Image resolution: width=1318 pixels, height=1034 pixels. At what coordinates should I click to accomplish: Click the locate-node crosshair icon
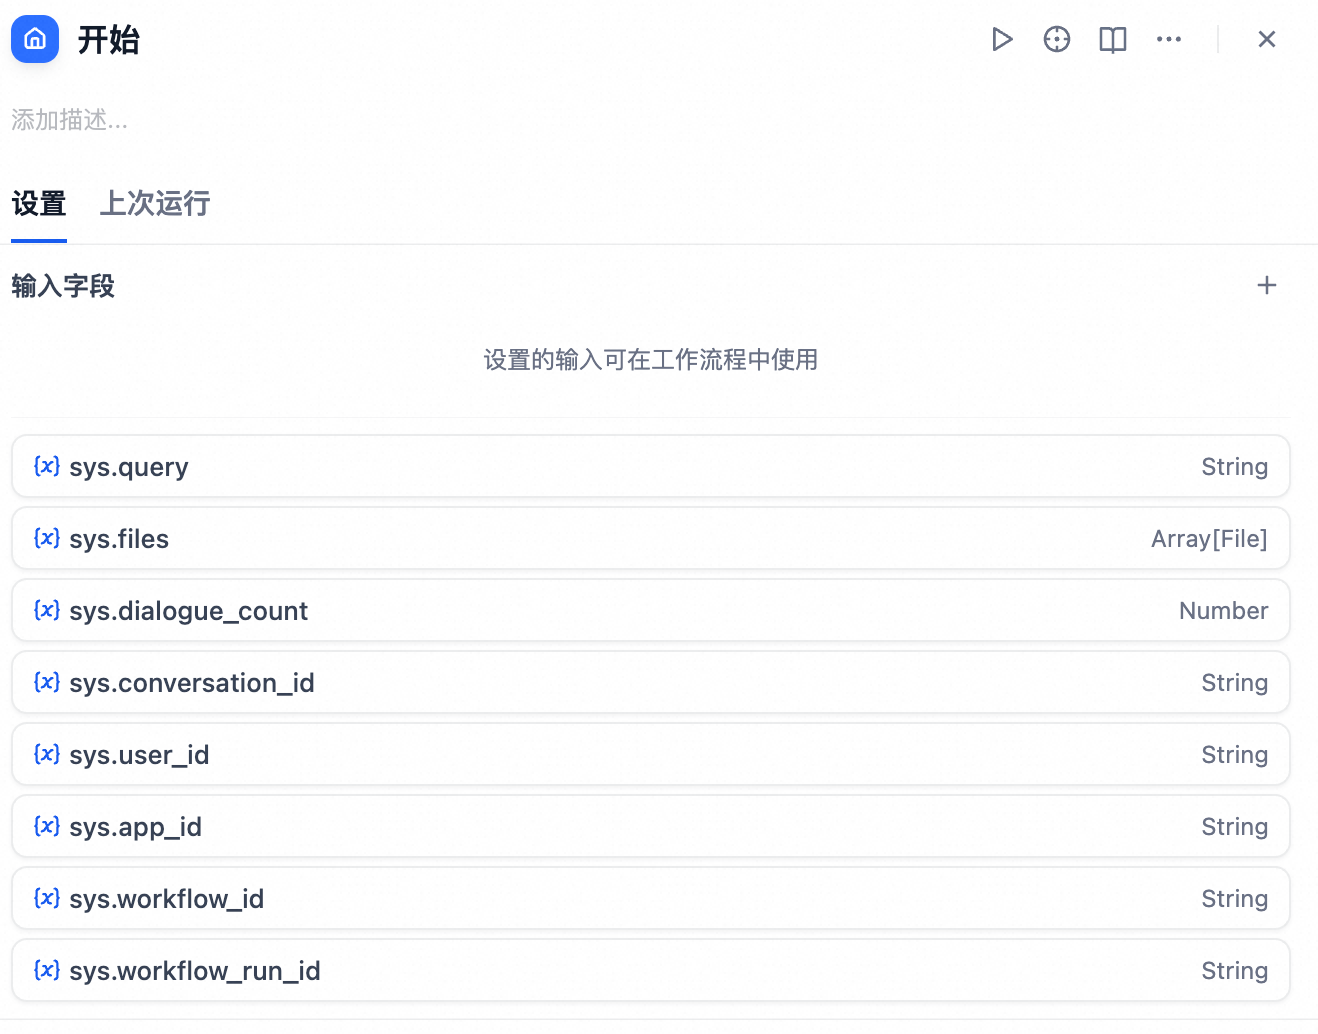(x=1057, y=39)
